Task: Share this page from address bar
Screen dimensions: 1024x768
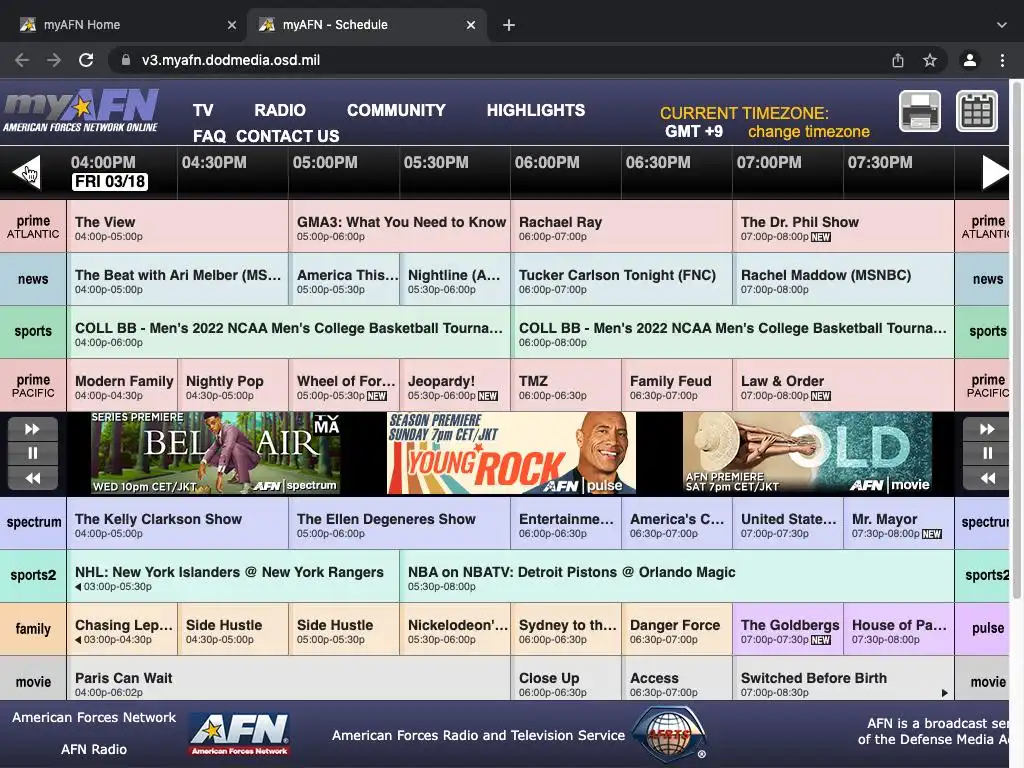Action: [x=898, y=60]
